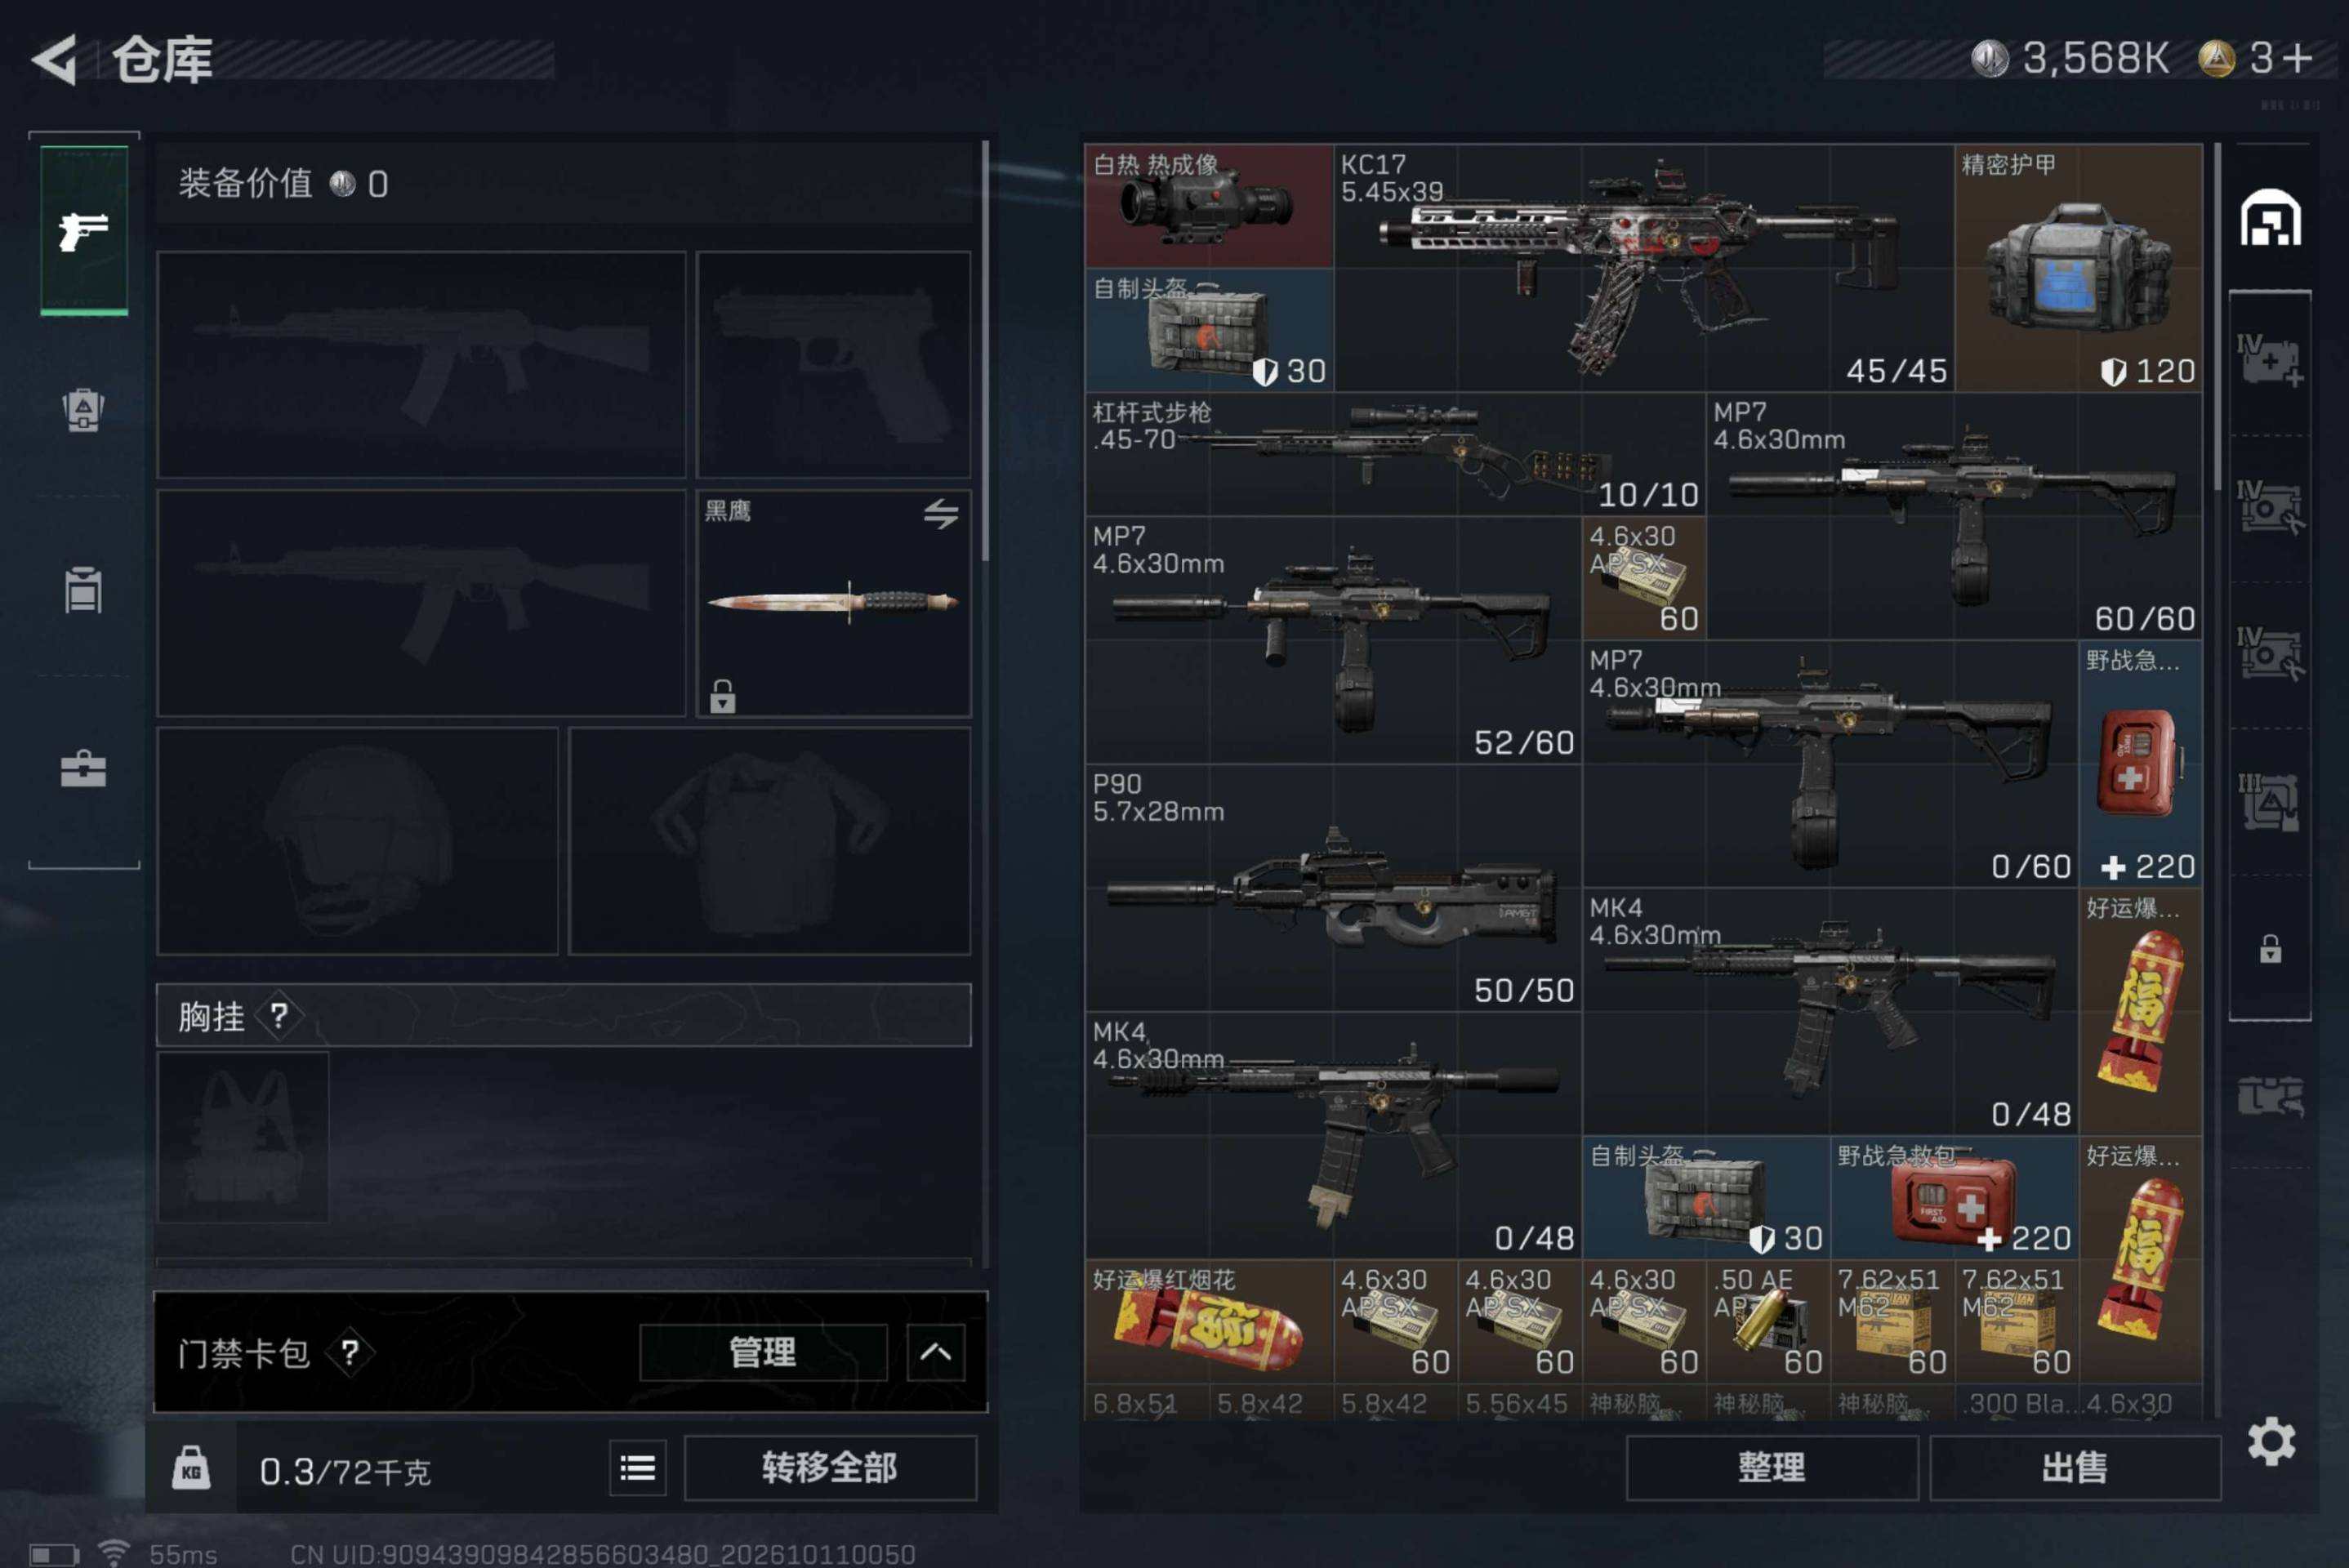Click the lock icon on the 黑鹰 knife slot
The height and width of the screenshot is (1568, 2349).
tap(722, 695)
